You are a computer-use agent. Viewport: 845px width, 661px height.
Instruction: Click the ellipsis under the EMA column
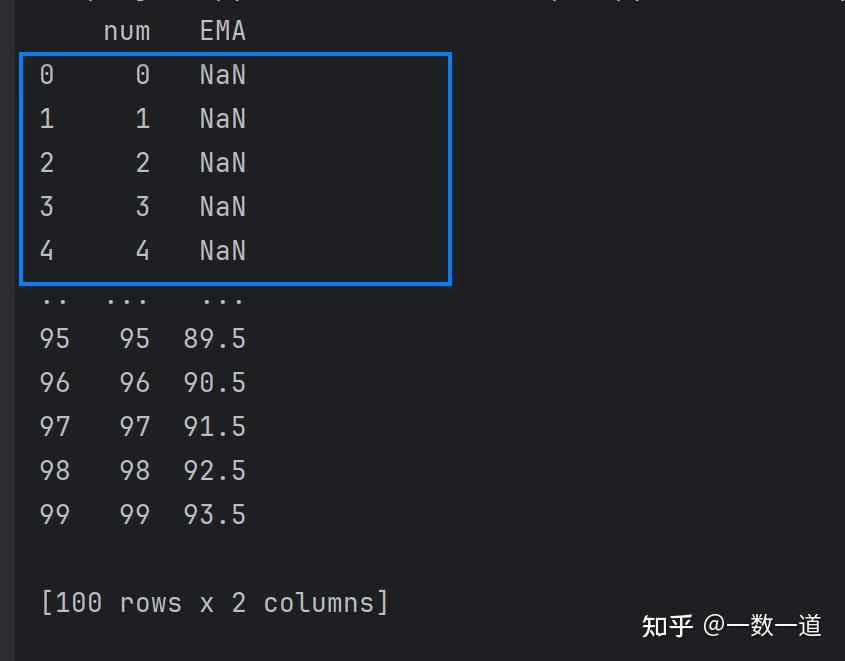[x=222, y=299]
